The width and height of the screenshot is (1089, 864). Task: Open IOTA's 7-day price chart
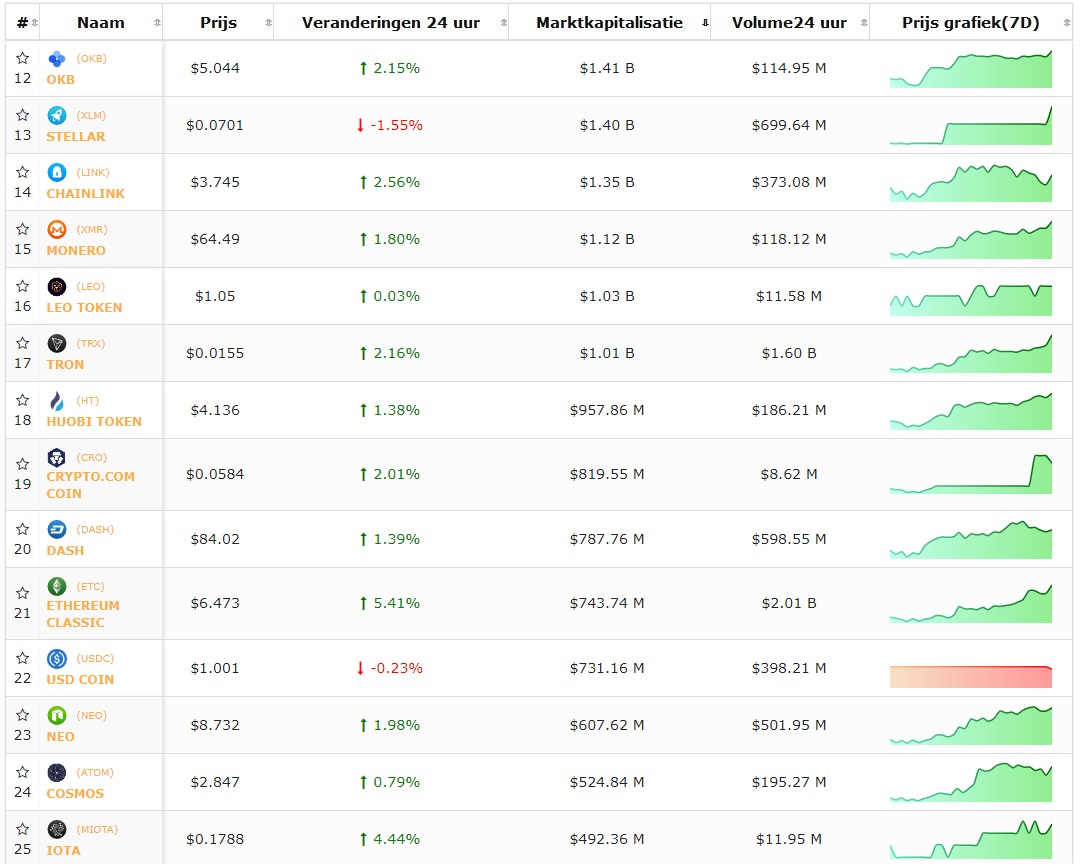(x=970, y=840)
